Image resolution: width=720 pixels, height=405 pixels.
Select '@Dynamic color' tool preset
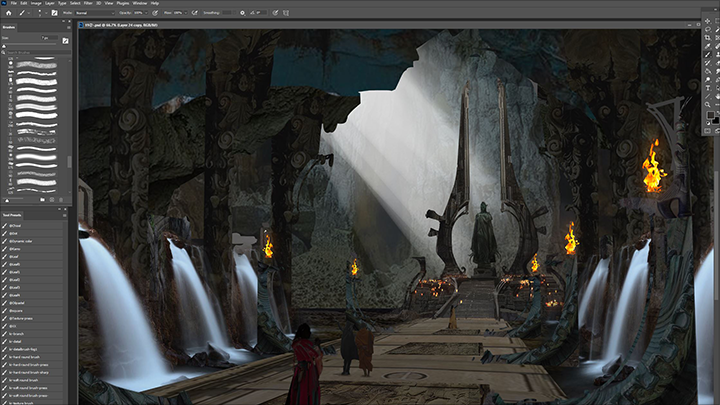[32, 241]
